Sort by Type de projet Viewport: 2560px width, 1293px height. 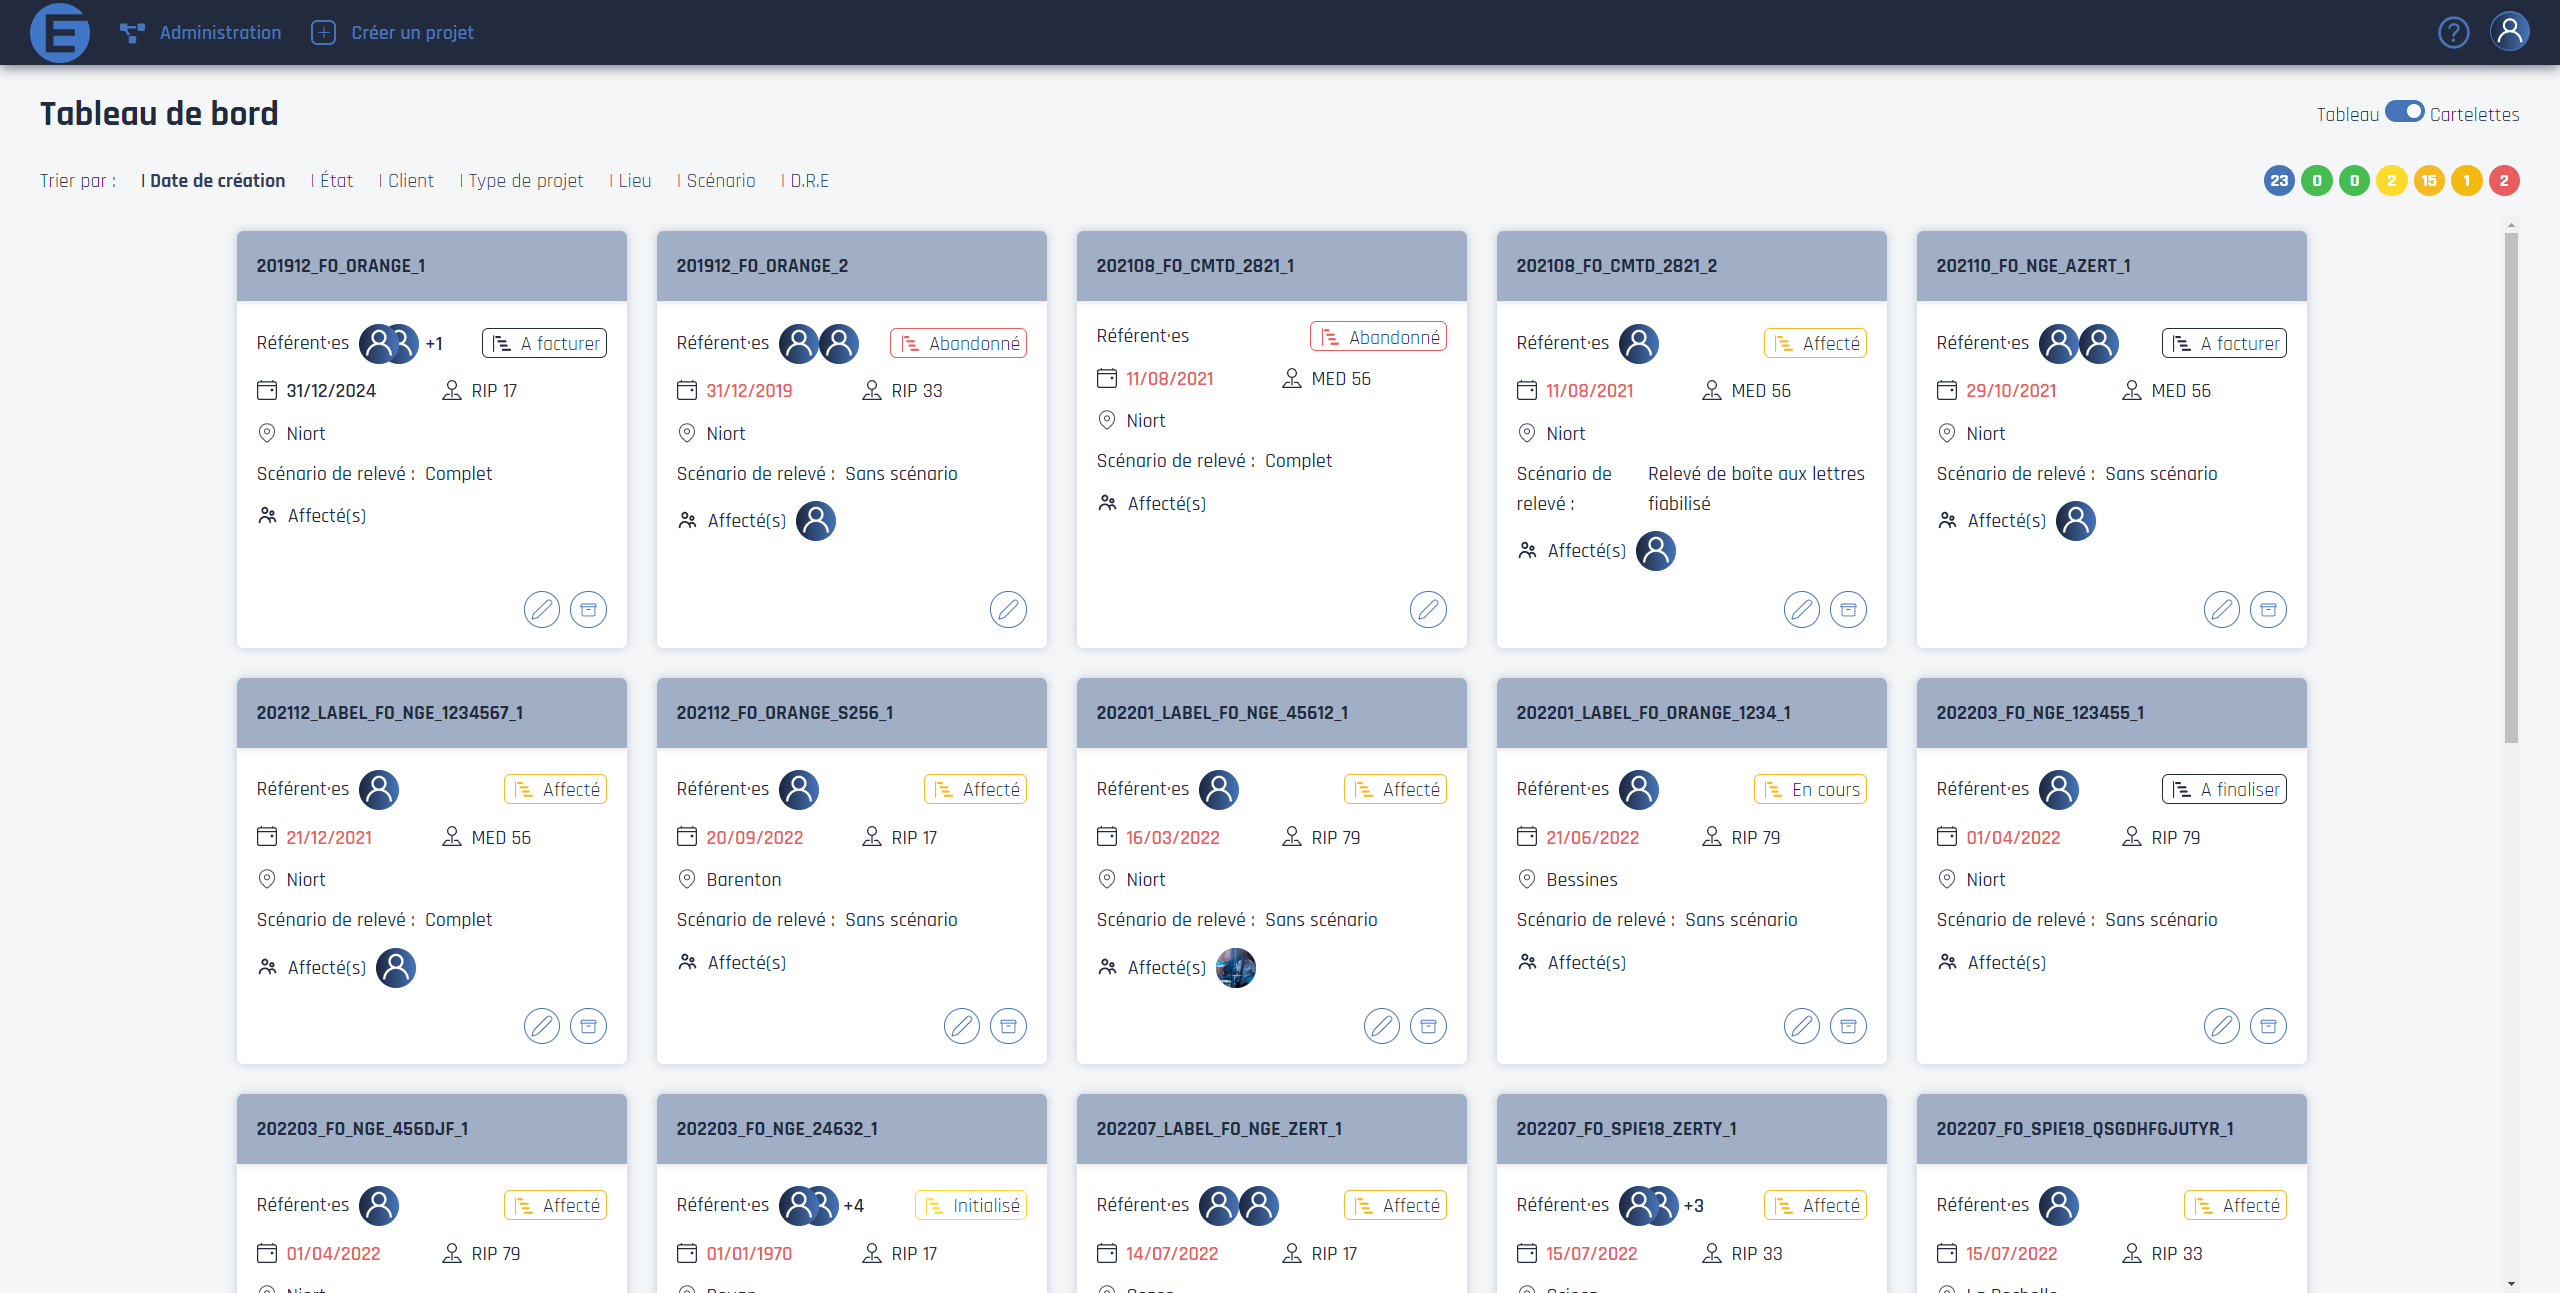tap(525, 181)
